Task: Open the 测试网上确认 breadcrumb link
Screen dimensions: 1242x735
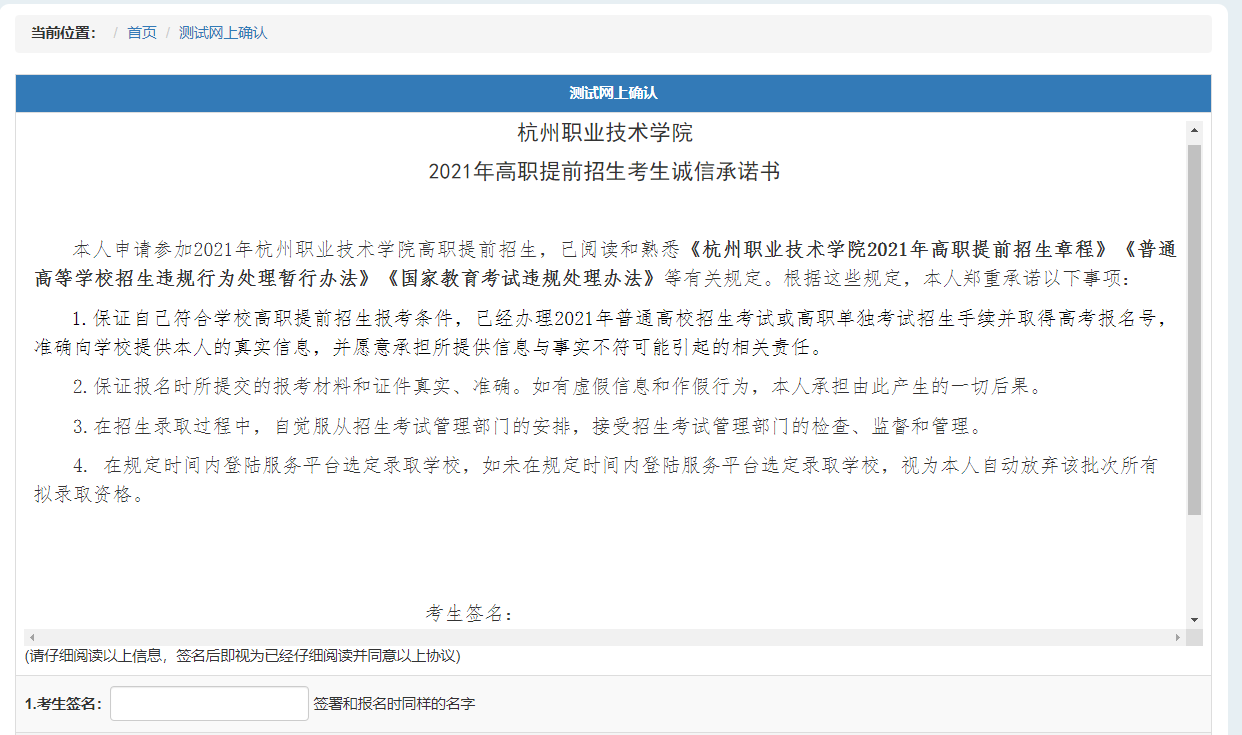Action: (x=223, y=33)
